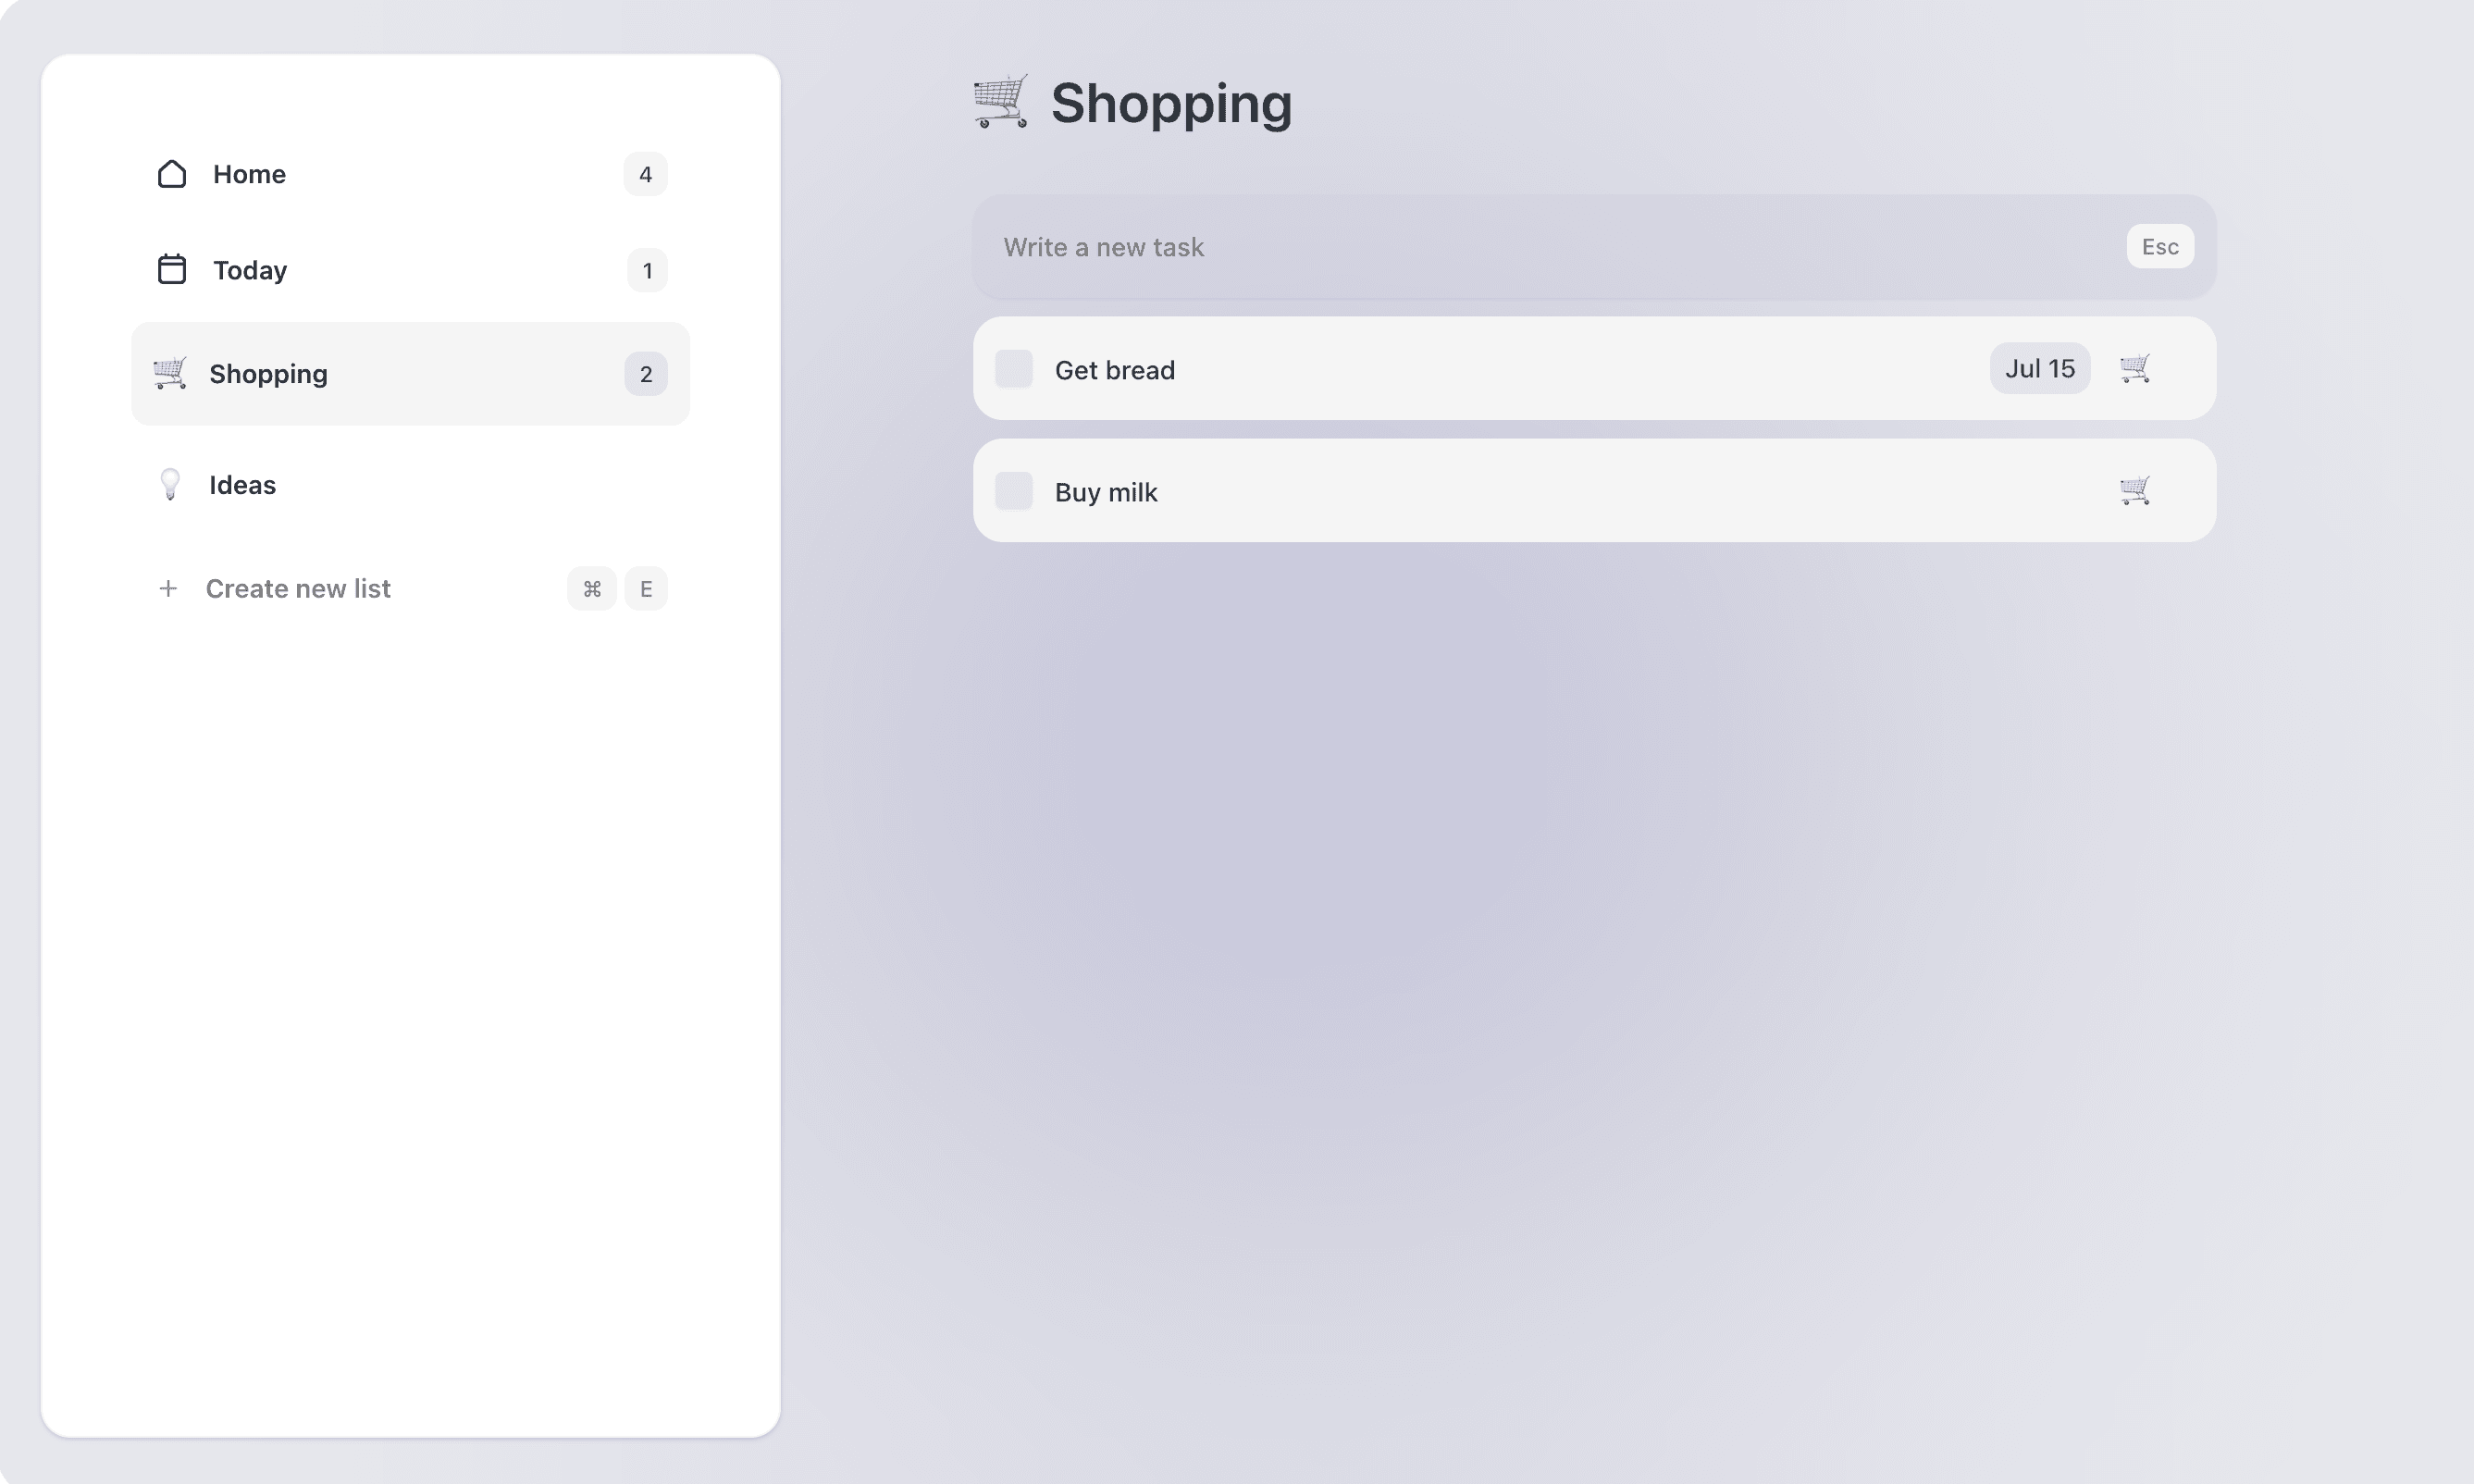The height and width of the screenshot is (1484, 2474).
Task: Click the Home count badge showing 4
Action: pyautogui.click(x=645, y=174)
